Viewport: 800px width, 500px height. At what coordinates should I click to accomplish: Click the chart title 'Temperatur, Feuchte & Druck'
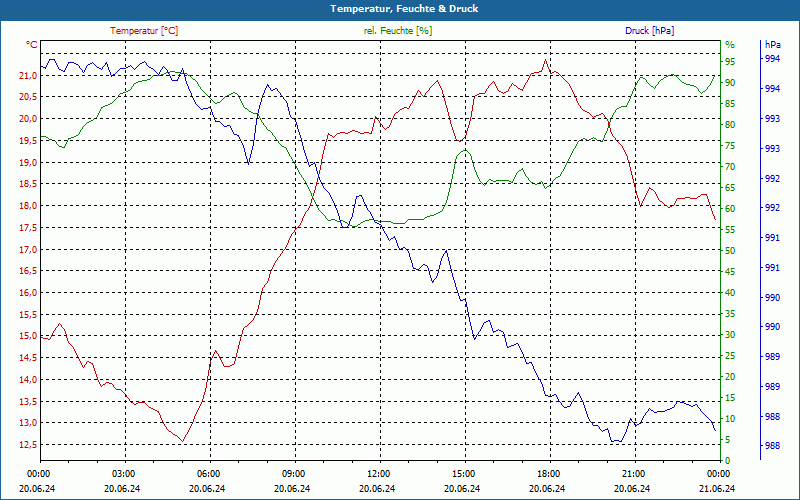(x=404, y=9)
